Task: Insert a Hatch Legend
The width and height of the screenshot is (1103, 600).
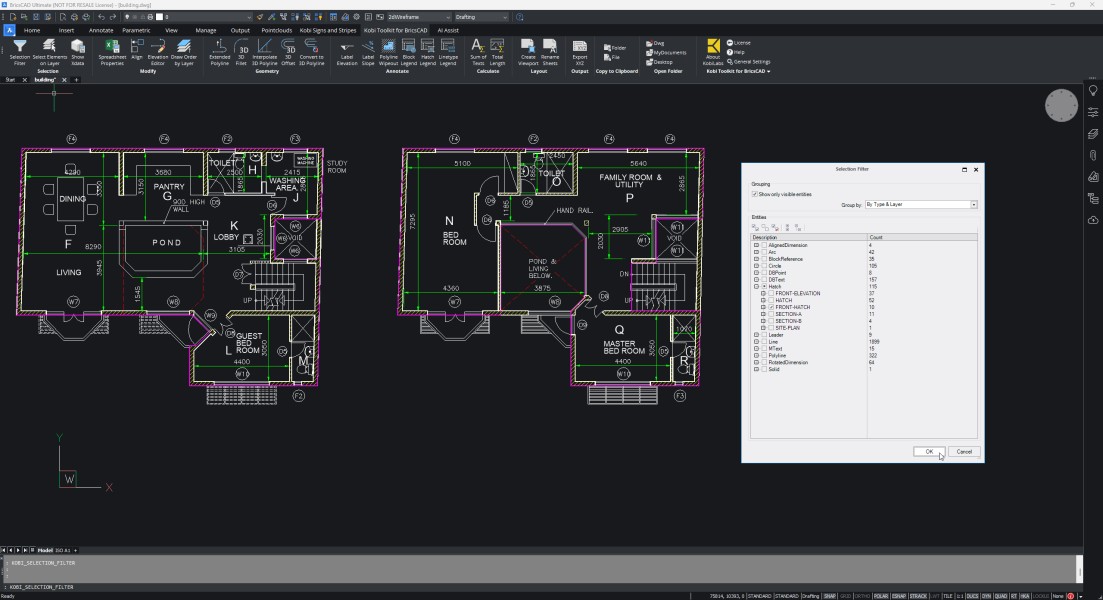Action: click(x=428, y=53)
